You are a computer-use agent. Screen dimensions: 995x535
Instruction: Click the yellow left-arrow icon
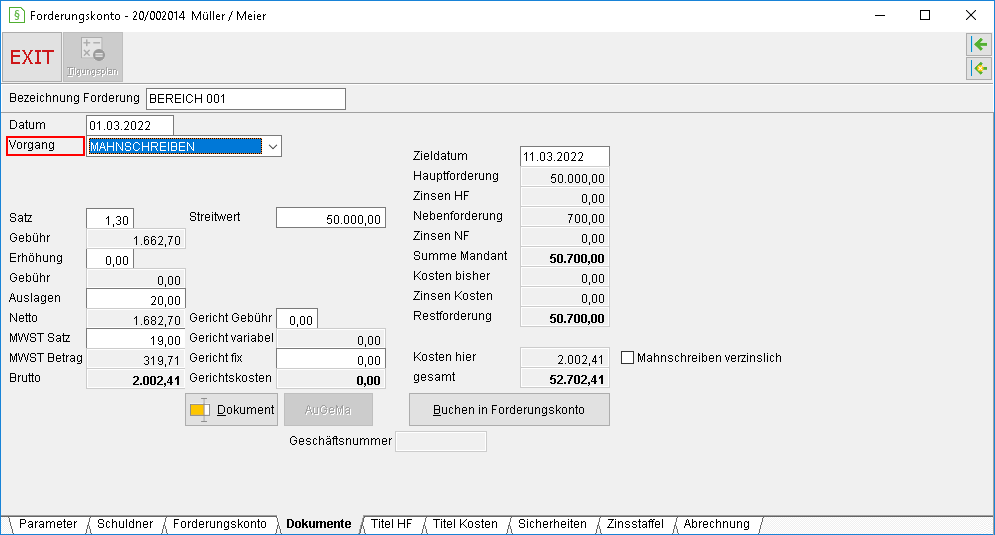(x=979, y=68)
